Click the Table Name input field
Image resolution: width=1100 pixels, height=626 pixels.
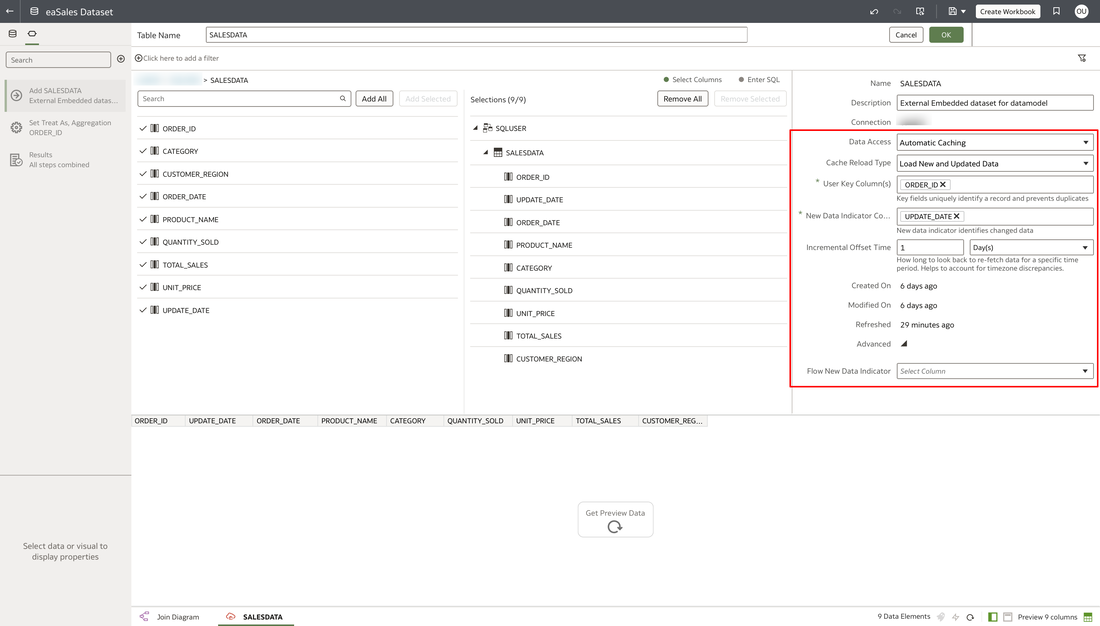click(x=476, y=34)
